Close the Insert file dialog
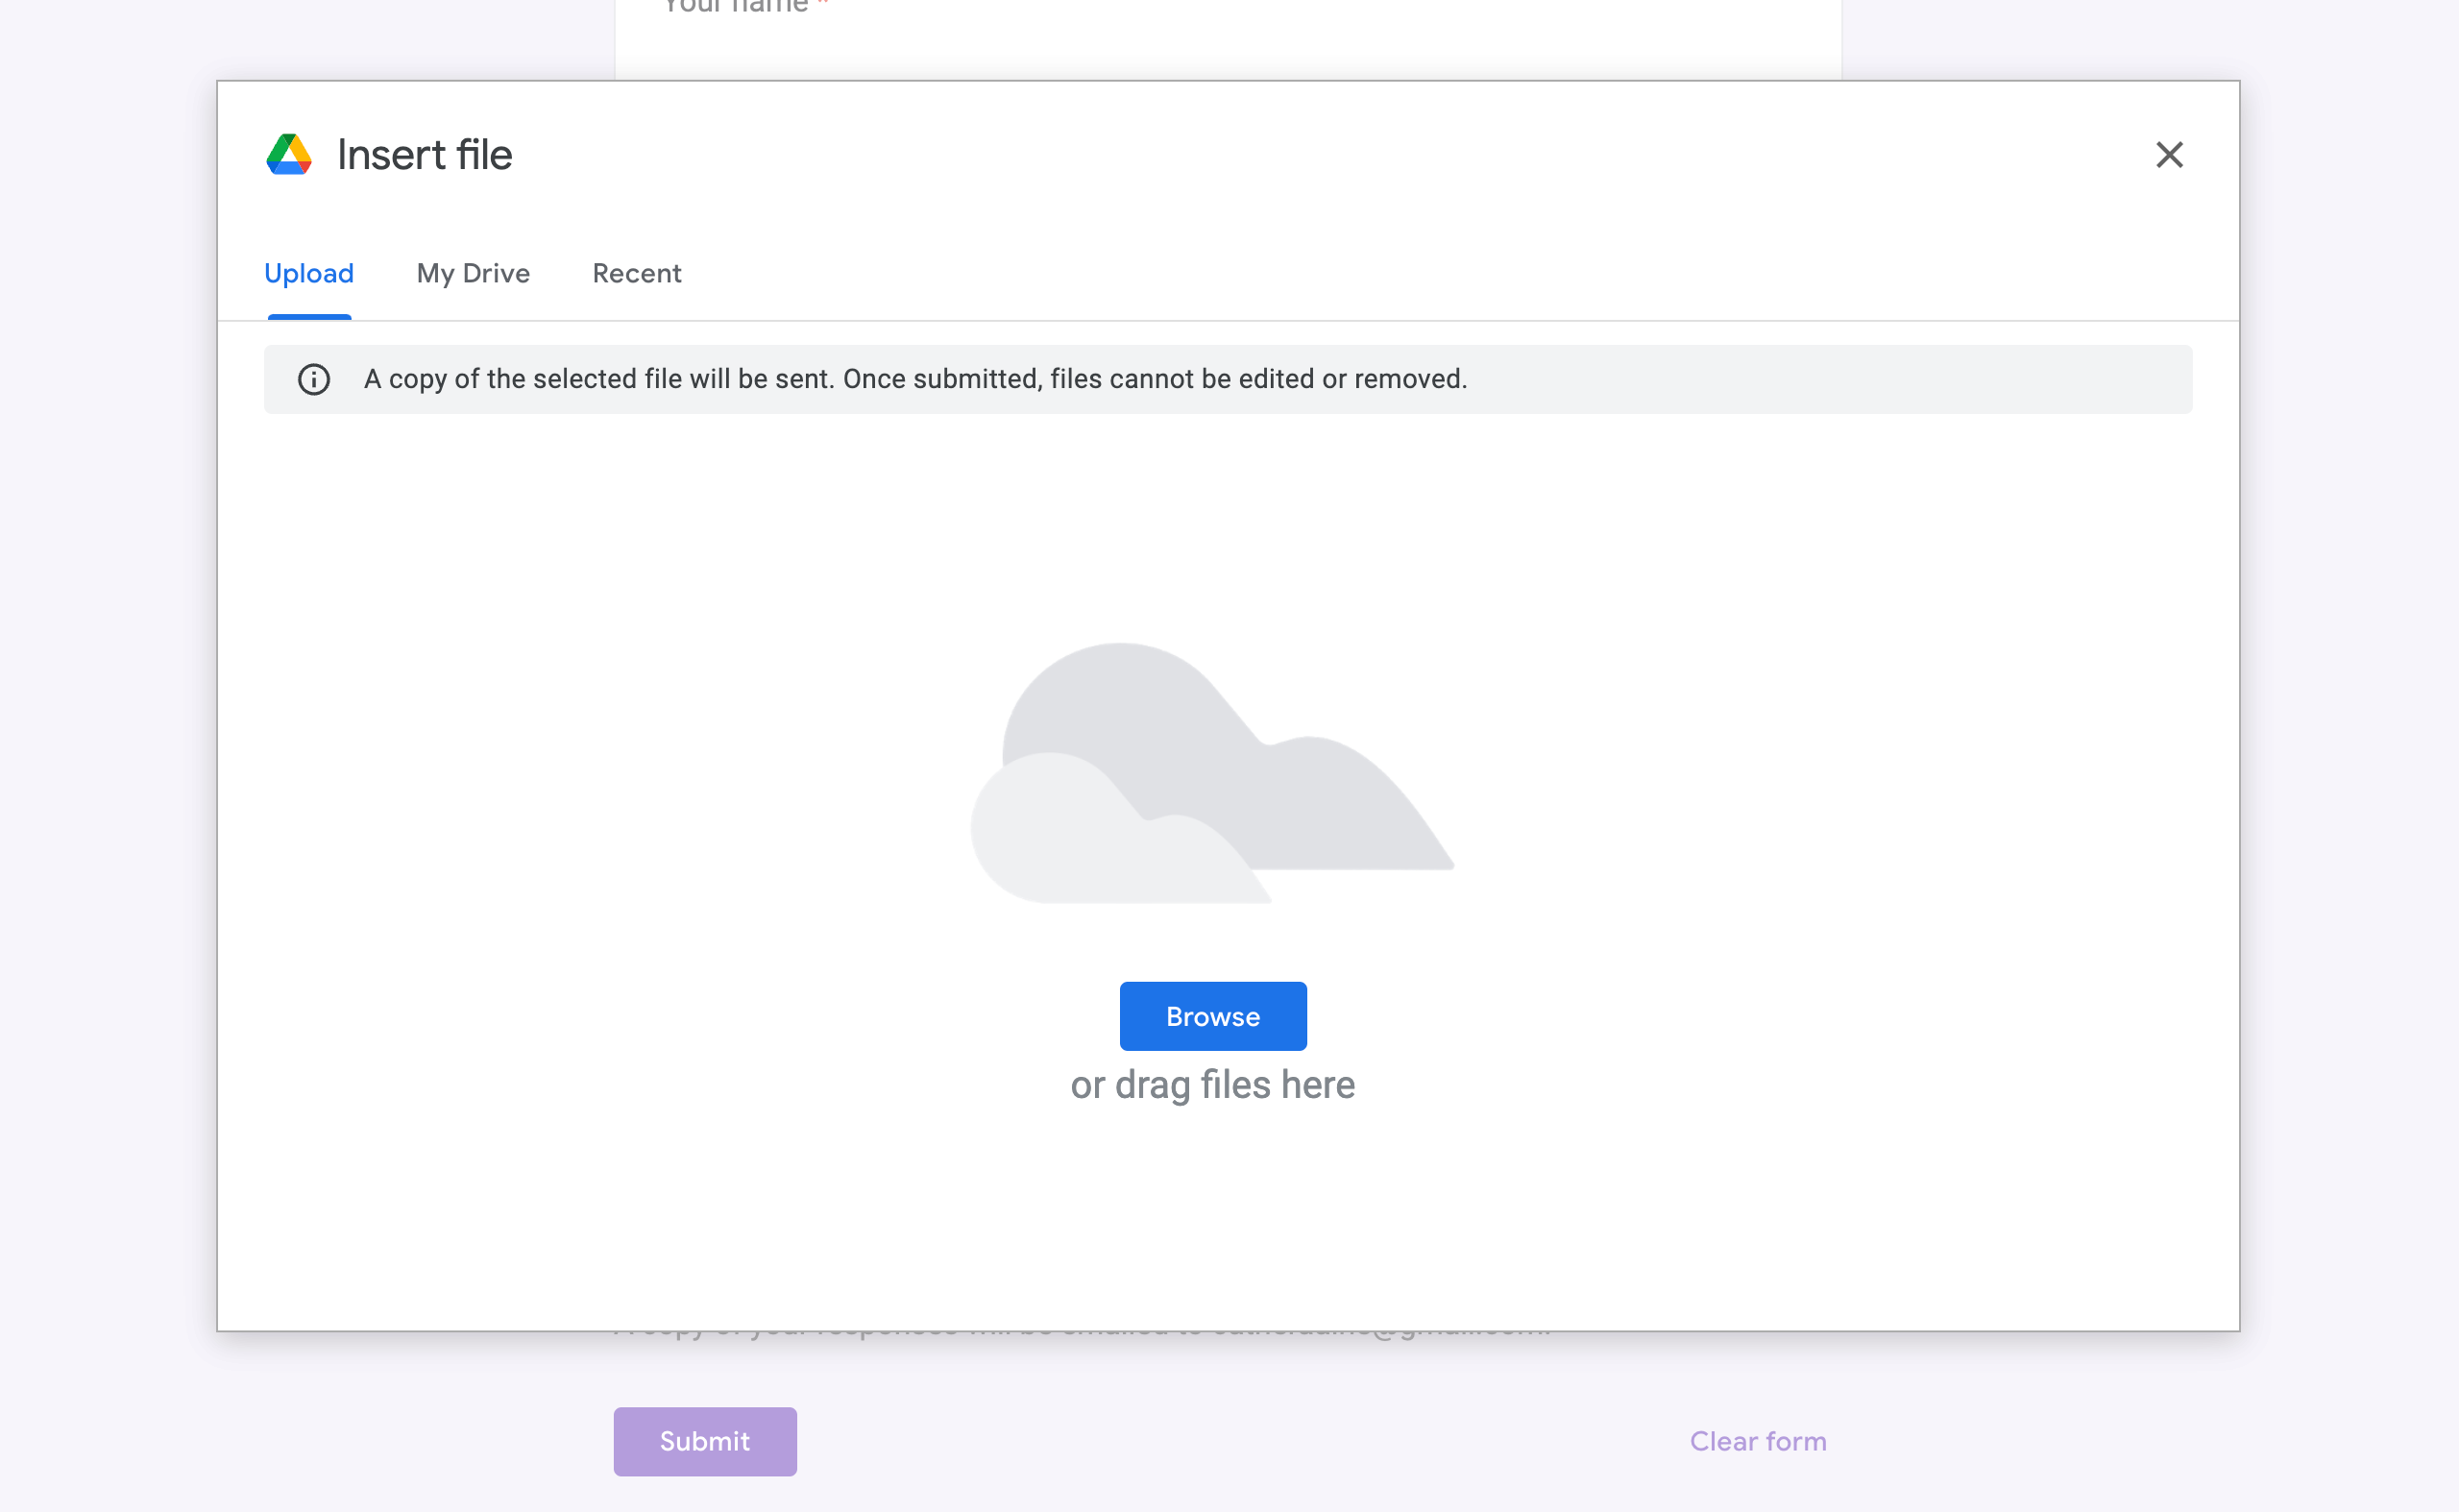Viewport: 2459px width, 1512px height. tap(2168, 155)
